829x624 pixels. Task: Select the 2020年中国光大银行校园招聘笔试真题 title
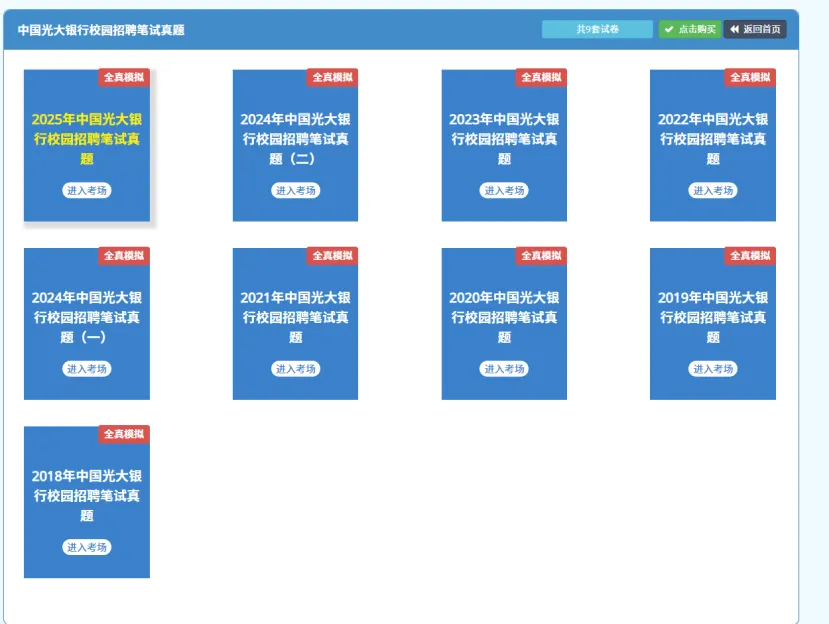[504, 317]
